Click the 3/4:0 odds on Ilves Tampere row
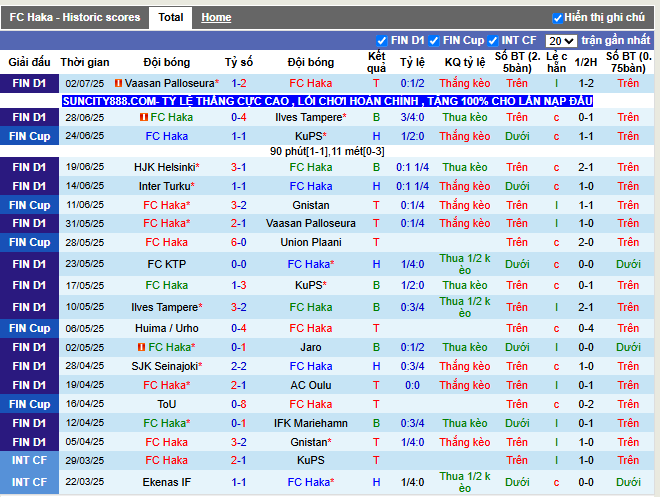The width and height of the screenshot is (660, 497). pyautogui.click(x=412, y=117)
